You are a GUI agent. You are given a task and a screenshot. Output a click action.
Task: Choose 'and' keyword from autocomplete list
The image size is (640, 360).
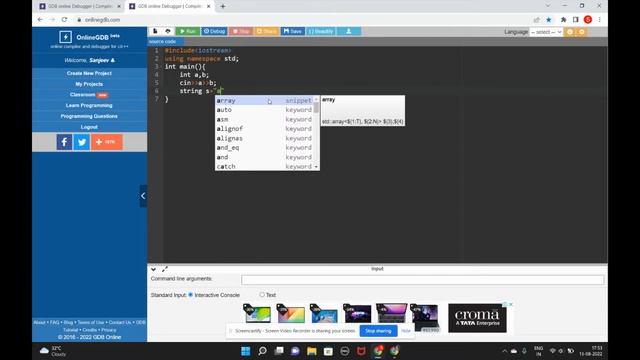(x=265, y=157)
